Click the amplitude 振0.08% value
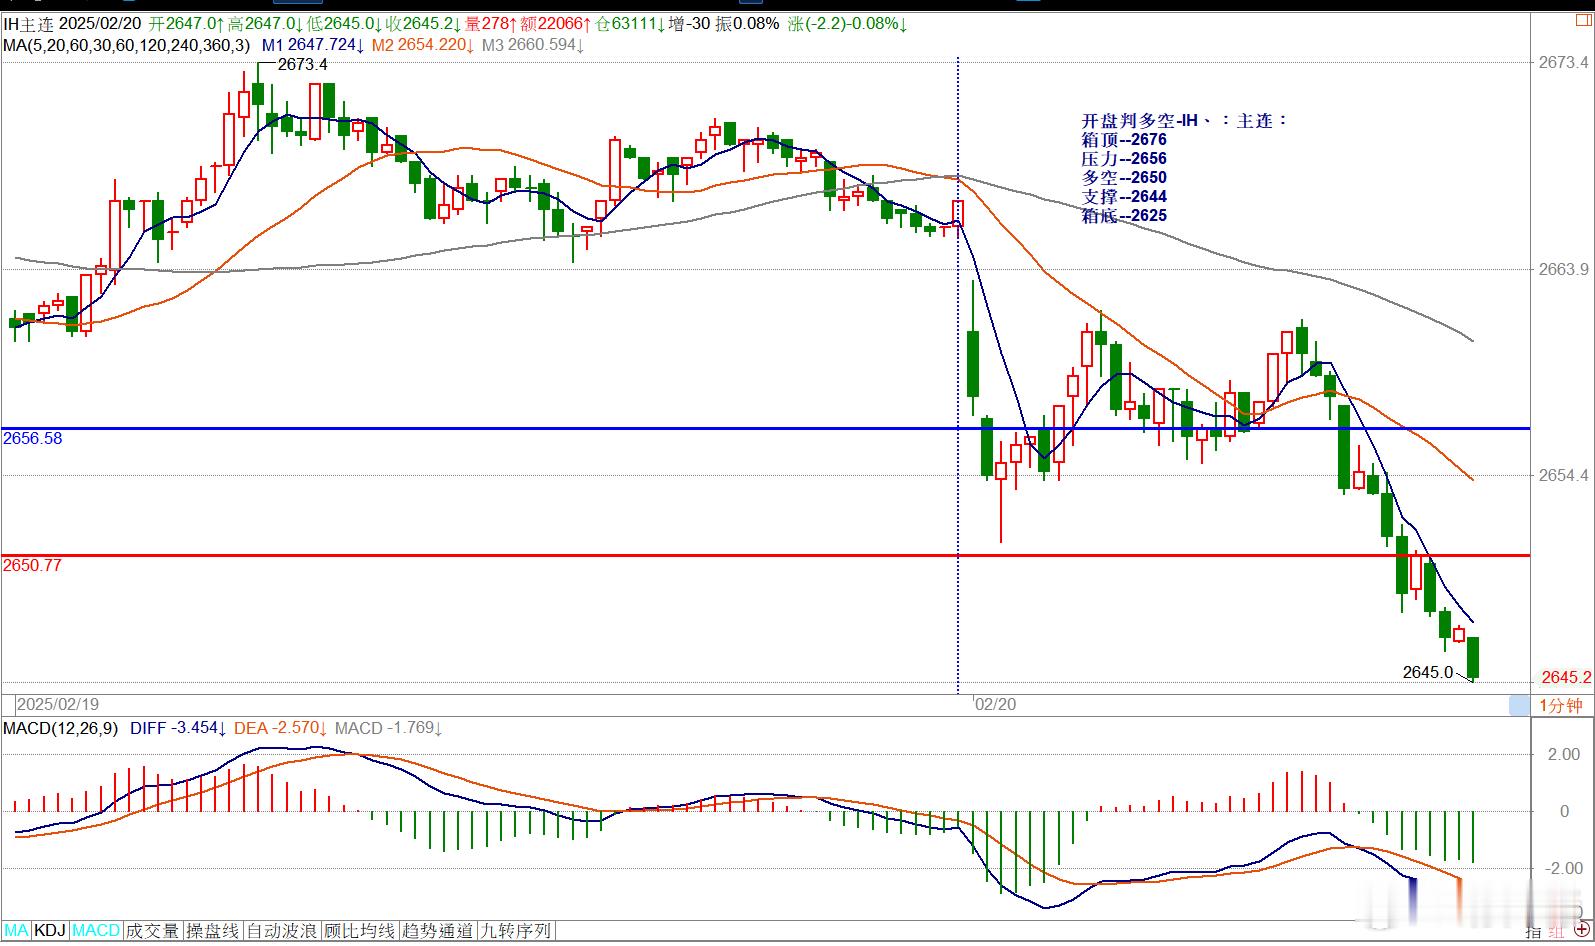This screenshot has height=946, width=1595. point(747,24)
